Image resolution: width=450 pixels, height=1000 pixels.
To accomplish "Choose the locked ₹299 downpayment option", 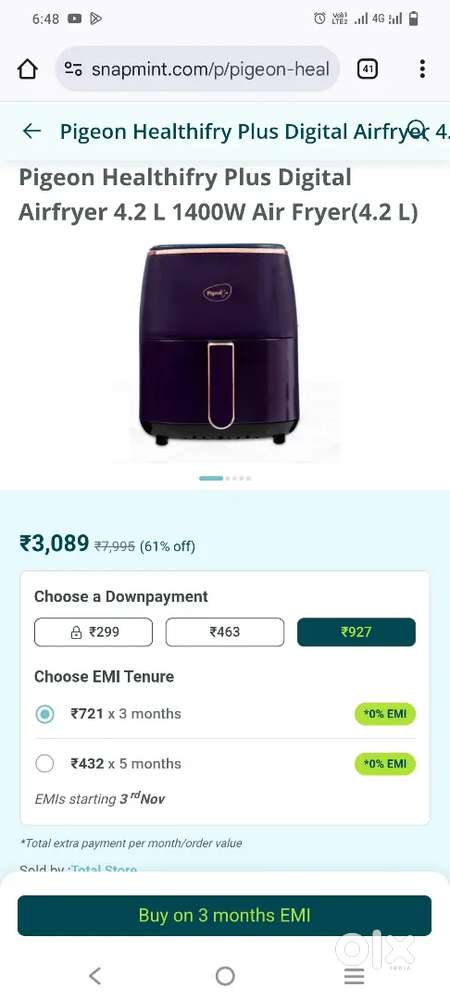I will point(94,632).
